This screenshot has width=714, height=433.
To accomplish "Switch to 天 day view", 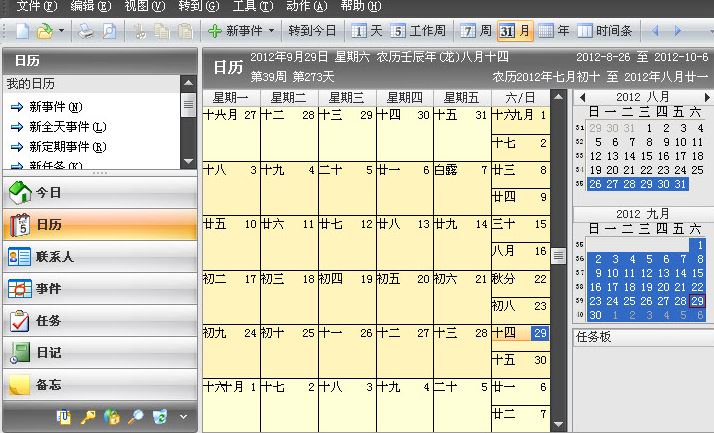I will tap(367, 31).
